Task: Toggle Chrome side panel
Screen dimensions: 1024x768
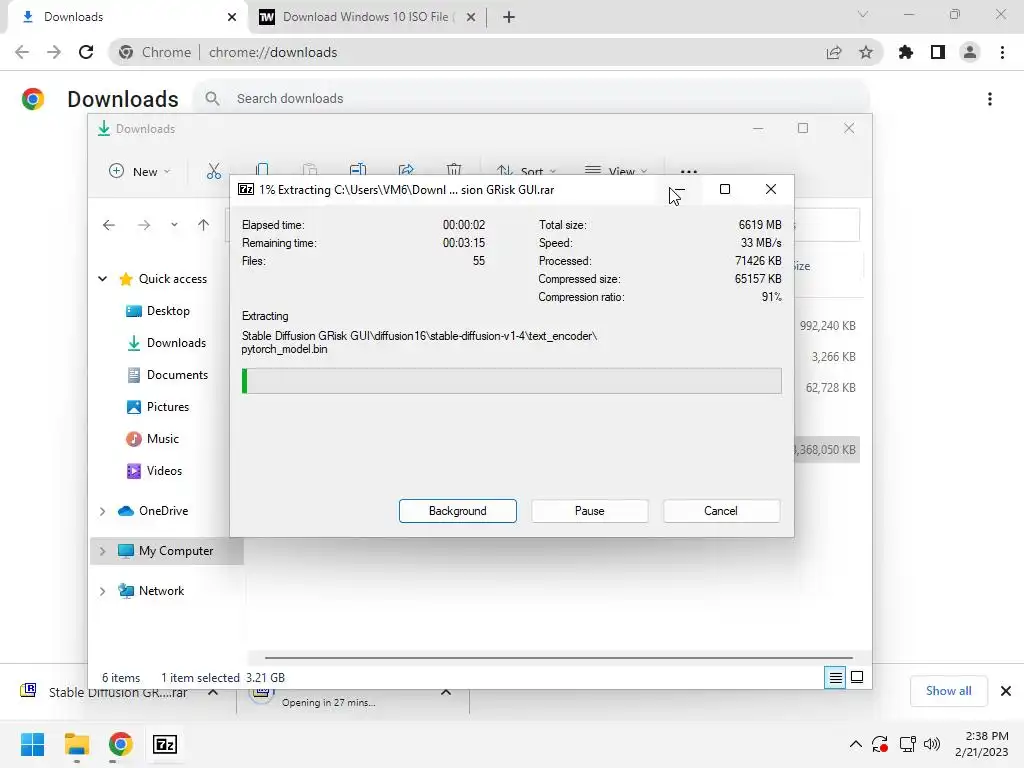Action: (938, 52)
